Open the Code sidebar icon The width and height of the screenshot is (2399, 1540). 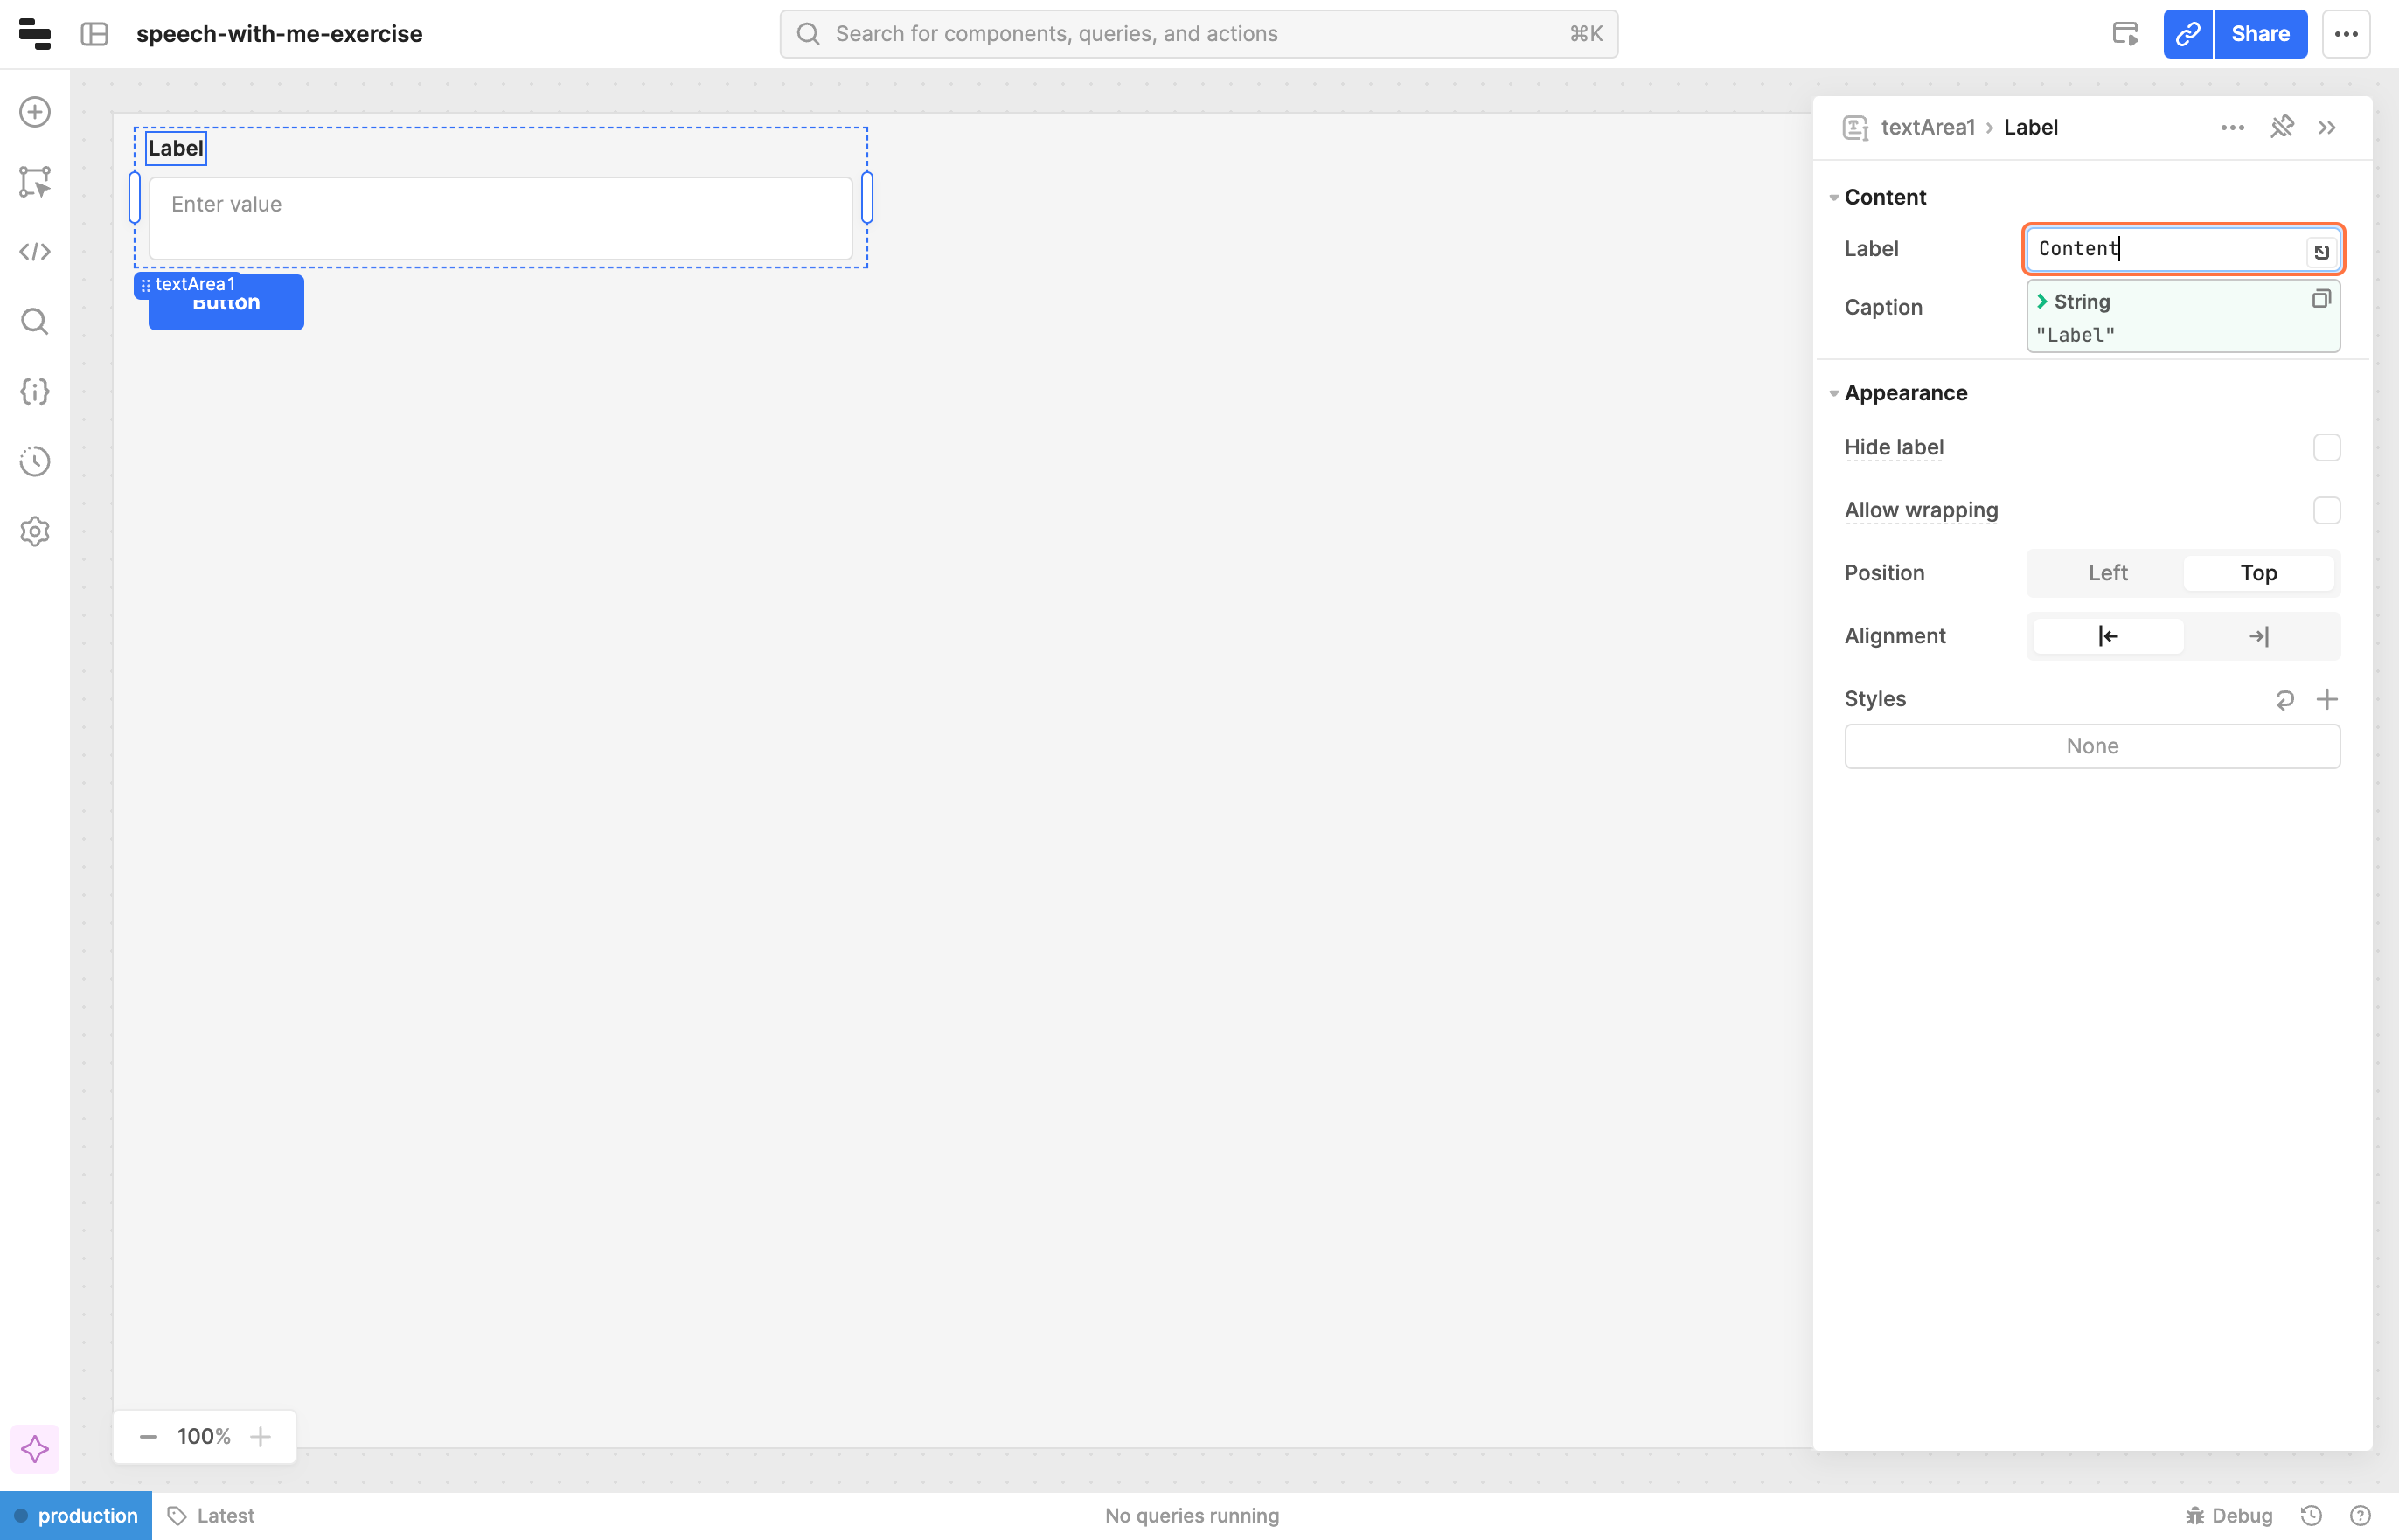point(35,252)
